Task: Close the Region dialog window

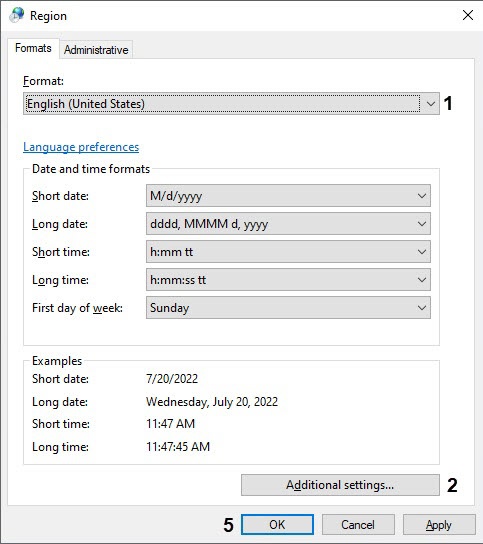Action: click(x=468, y=15)
